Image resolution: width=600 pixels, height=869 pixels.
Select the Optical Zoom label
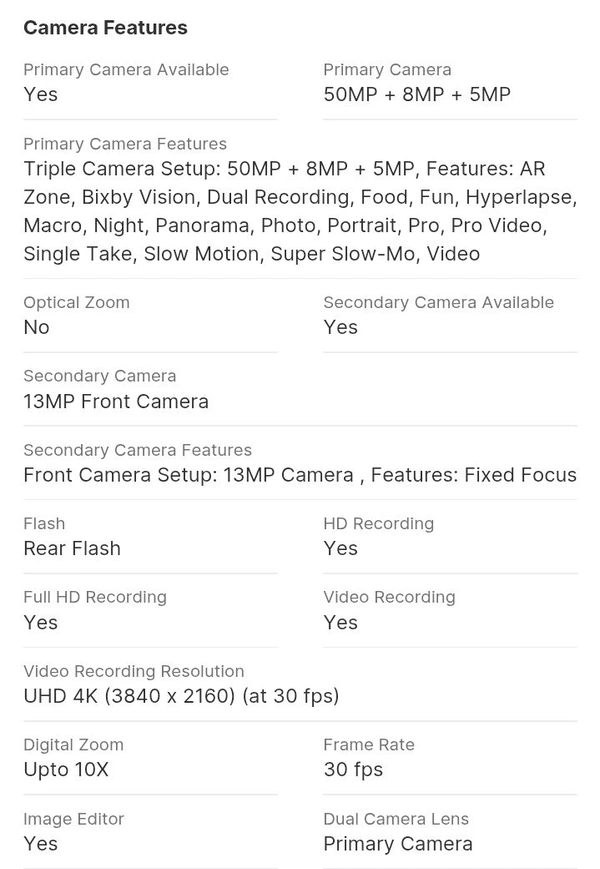(x=76, y=303)
